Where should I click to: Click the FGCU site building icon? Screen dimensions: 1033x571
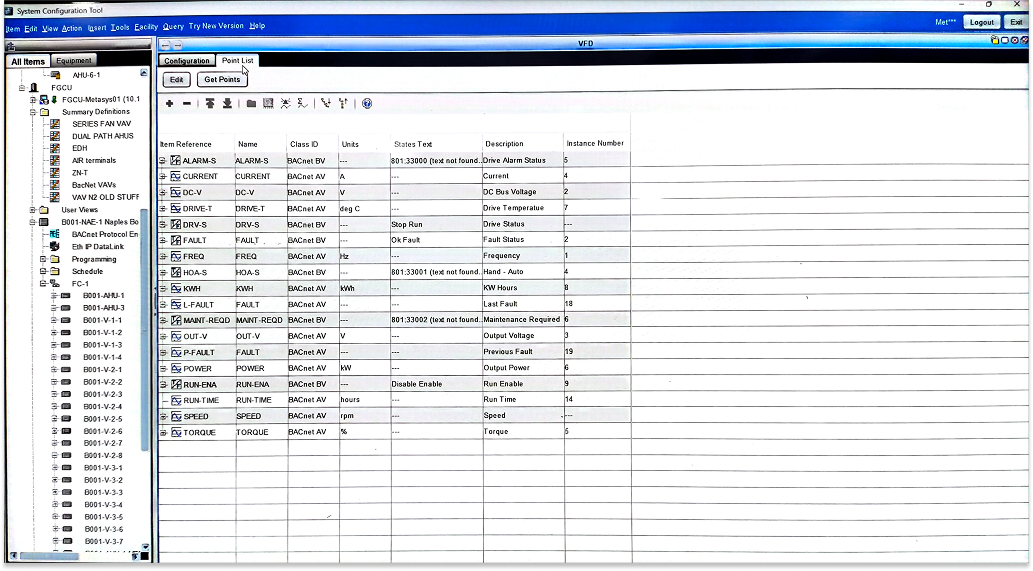pos(34,88)
